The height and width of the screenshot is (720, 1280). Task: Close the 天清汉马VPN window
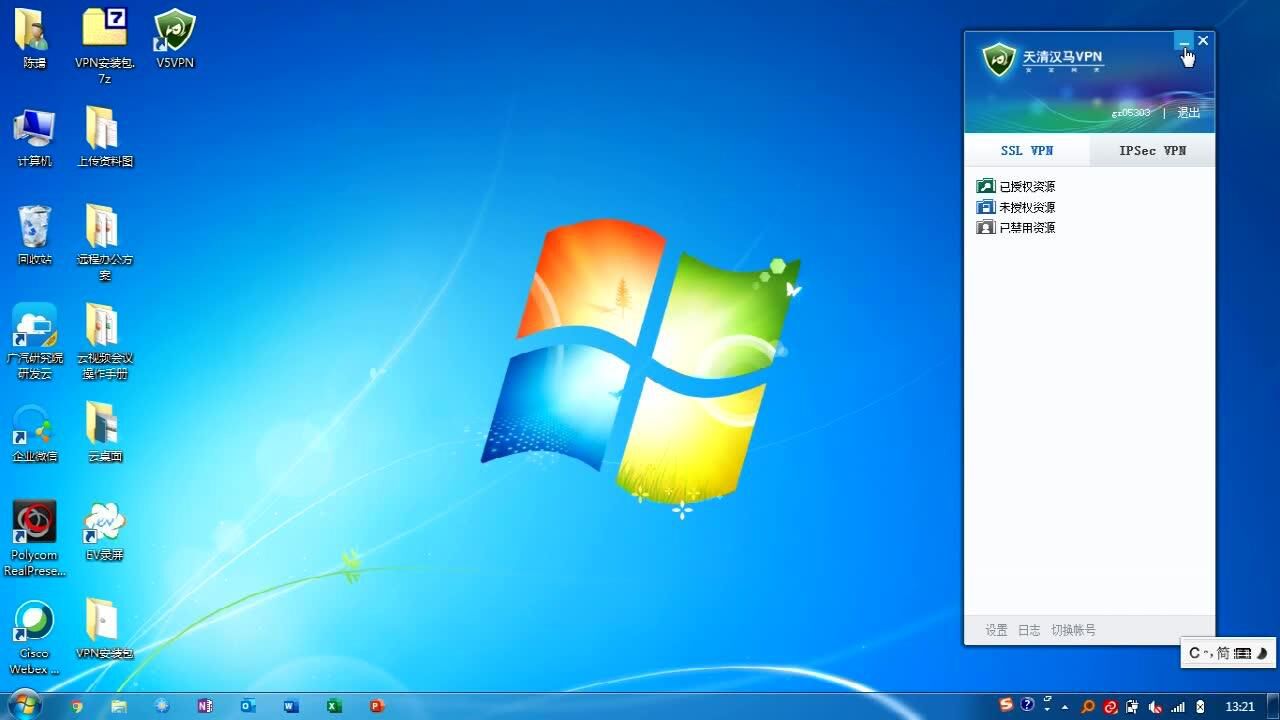[x=1203, y=41]
